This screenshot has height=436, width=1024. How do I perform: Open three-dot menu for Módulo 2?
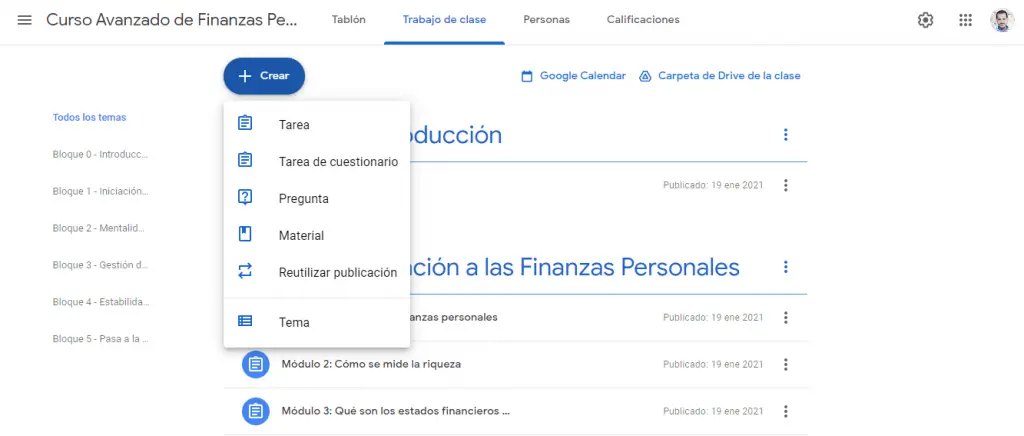786,364
